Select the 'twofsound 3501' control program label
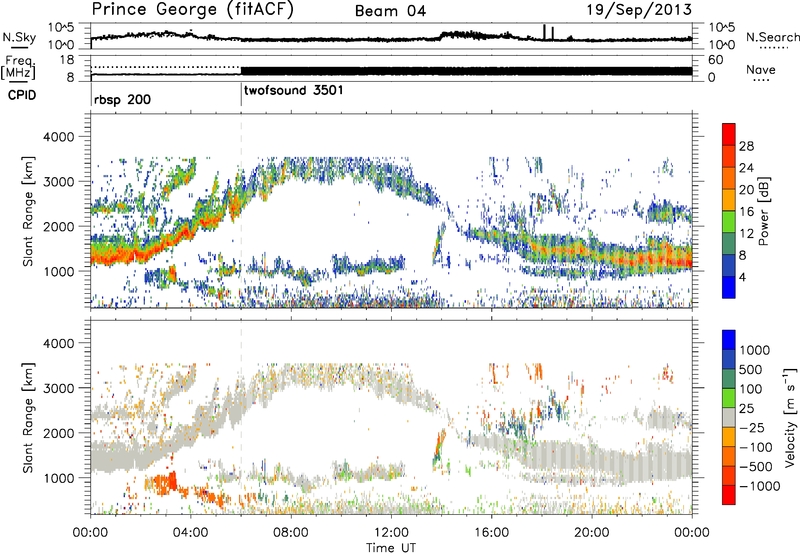Viewport: 800px width, 554px height. pos(294,91)
